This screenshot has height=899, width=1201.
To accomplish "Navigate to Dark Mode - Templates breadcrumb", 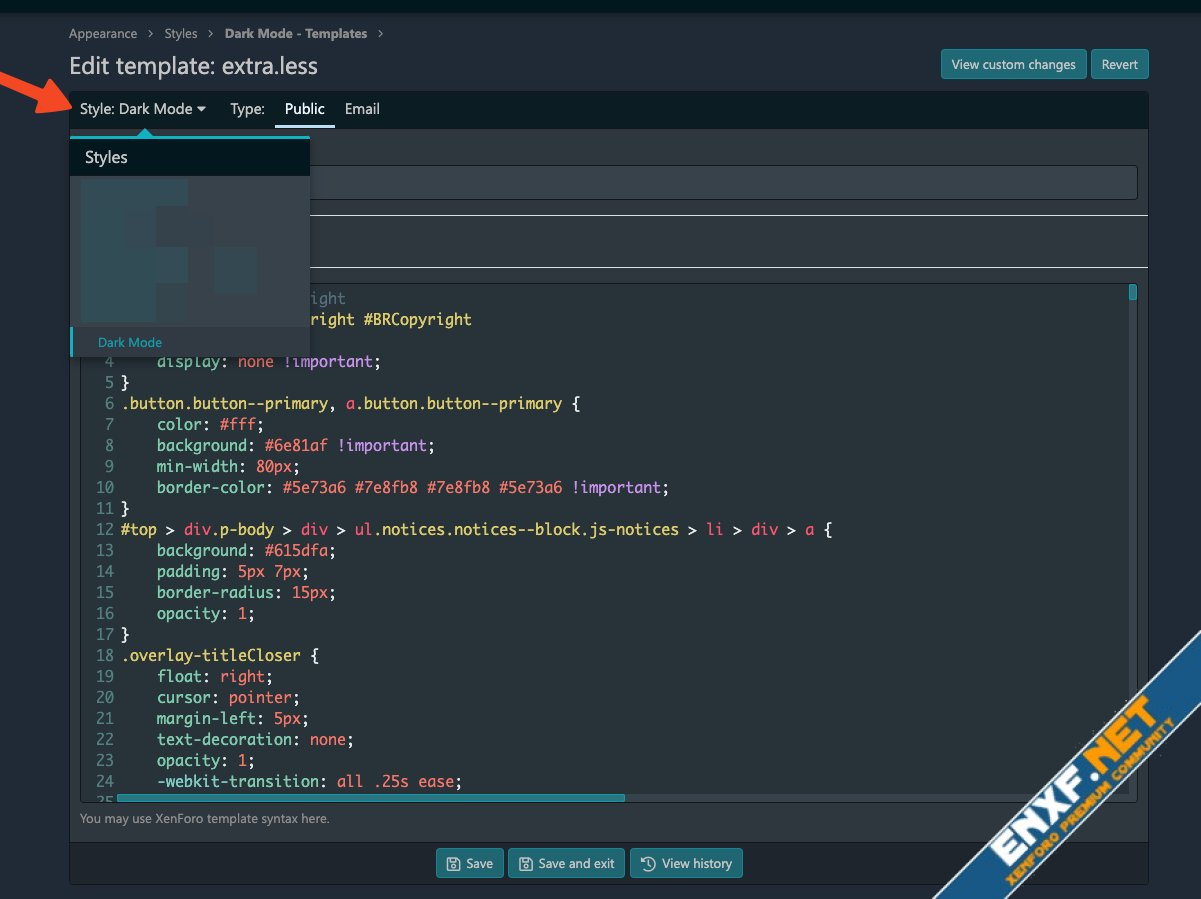I will [295, 34].
